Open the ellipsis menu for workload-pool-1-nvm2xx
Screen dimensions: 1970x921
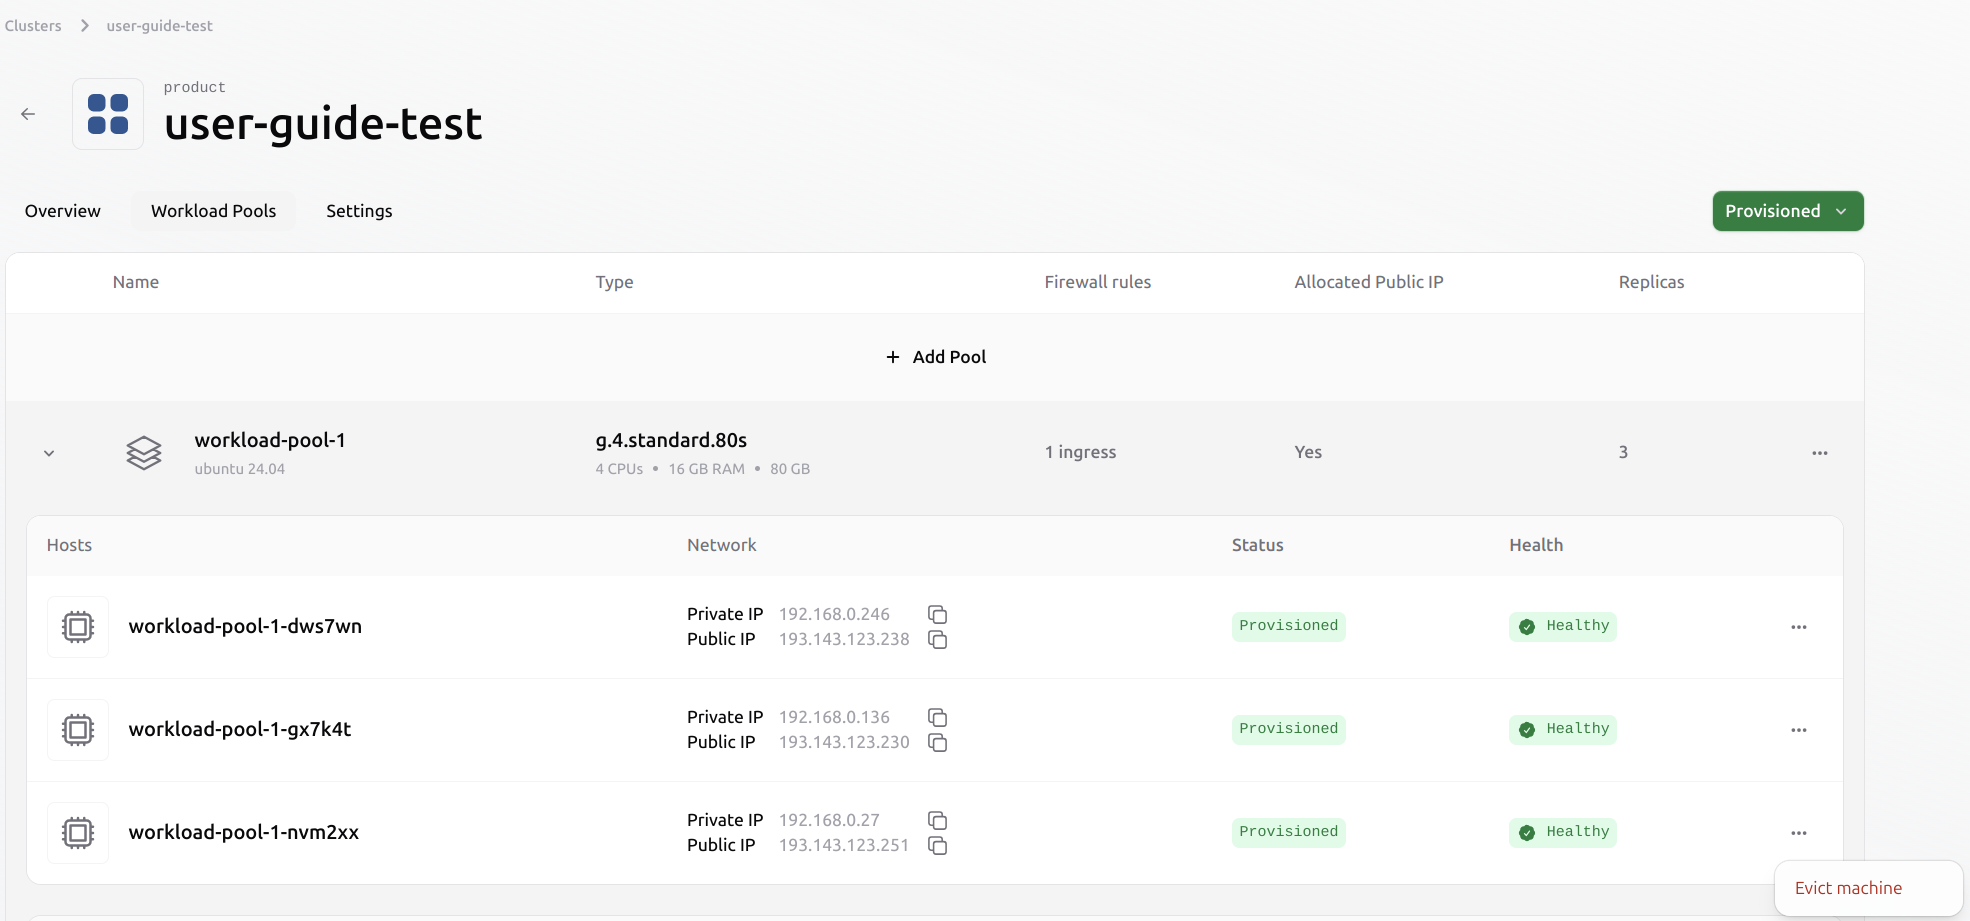pos(1798,832)
